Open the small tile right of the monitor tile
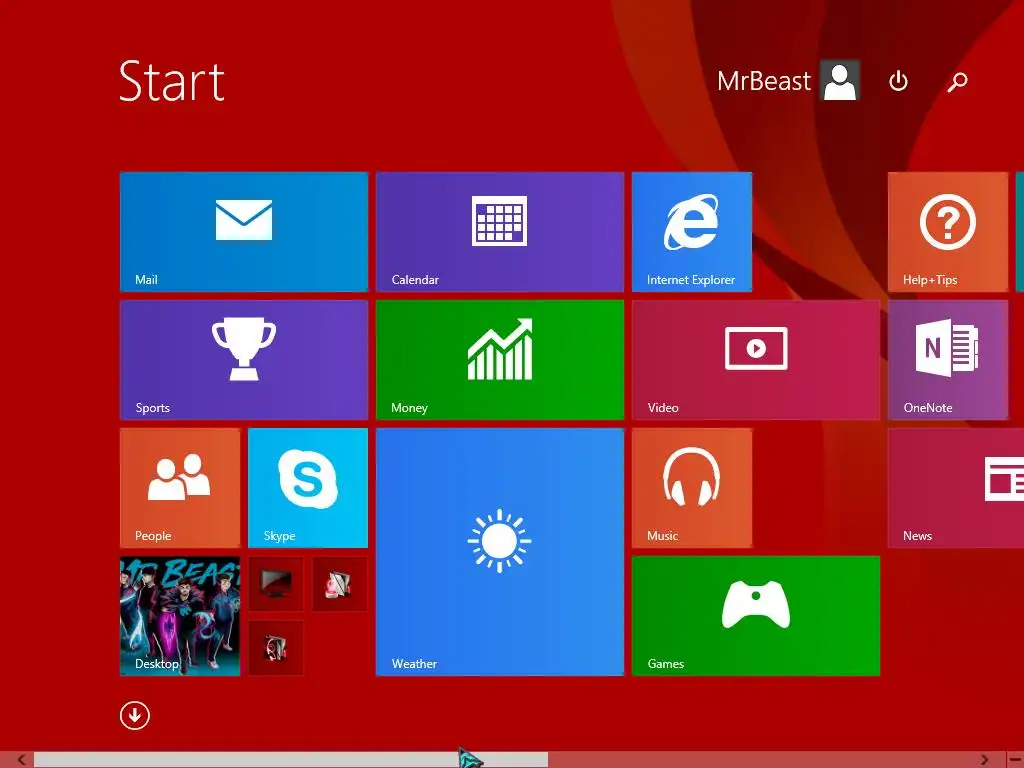Viewport: 1024px width, 768px height. (340, 583)
